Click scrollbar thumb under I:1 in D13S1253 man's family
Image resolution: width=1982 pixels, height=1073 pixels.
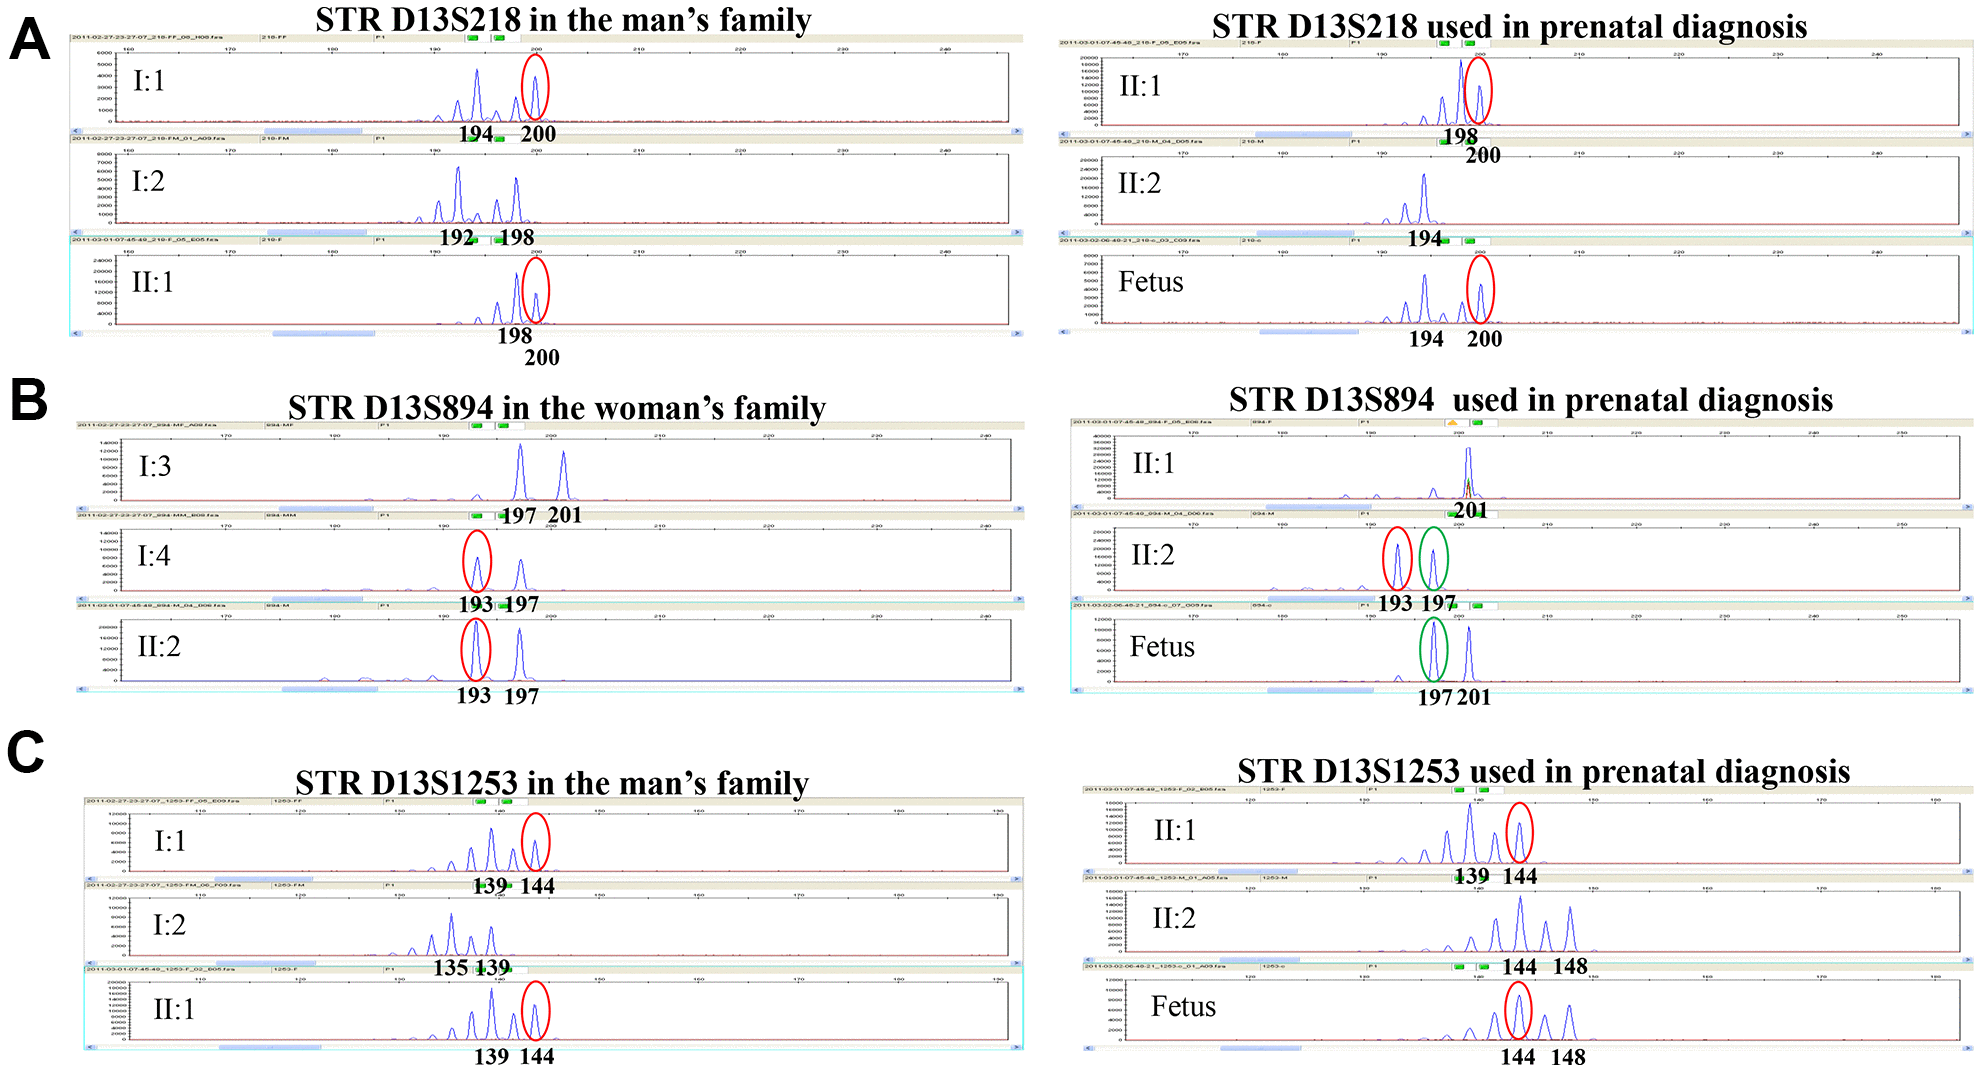[263, 879]
